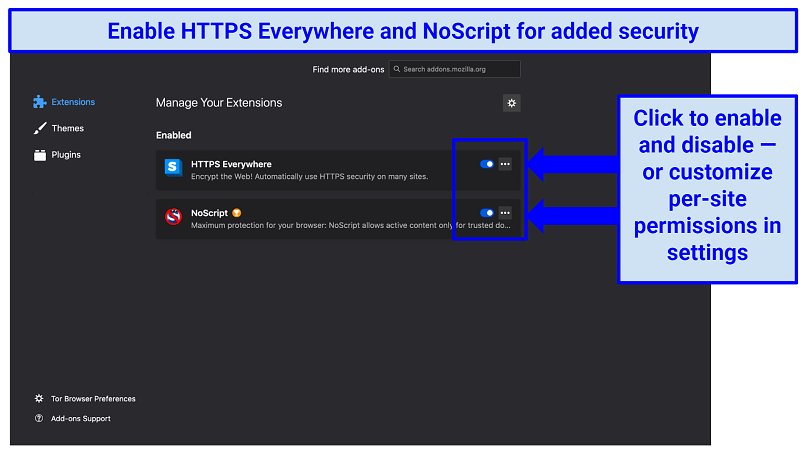The height and width of the screenshot is (453, 806).
Task: Focus the Search addons.mozilla.org field
Action: tap(454, 69)
